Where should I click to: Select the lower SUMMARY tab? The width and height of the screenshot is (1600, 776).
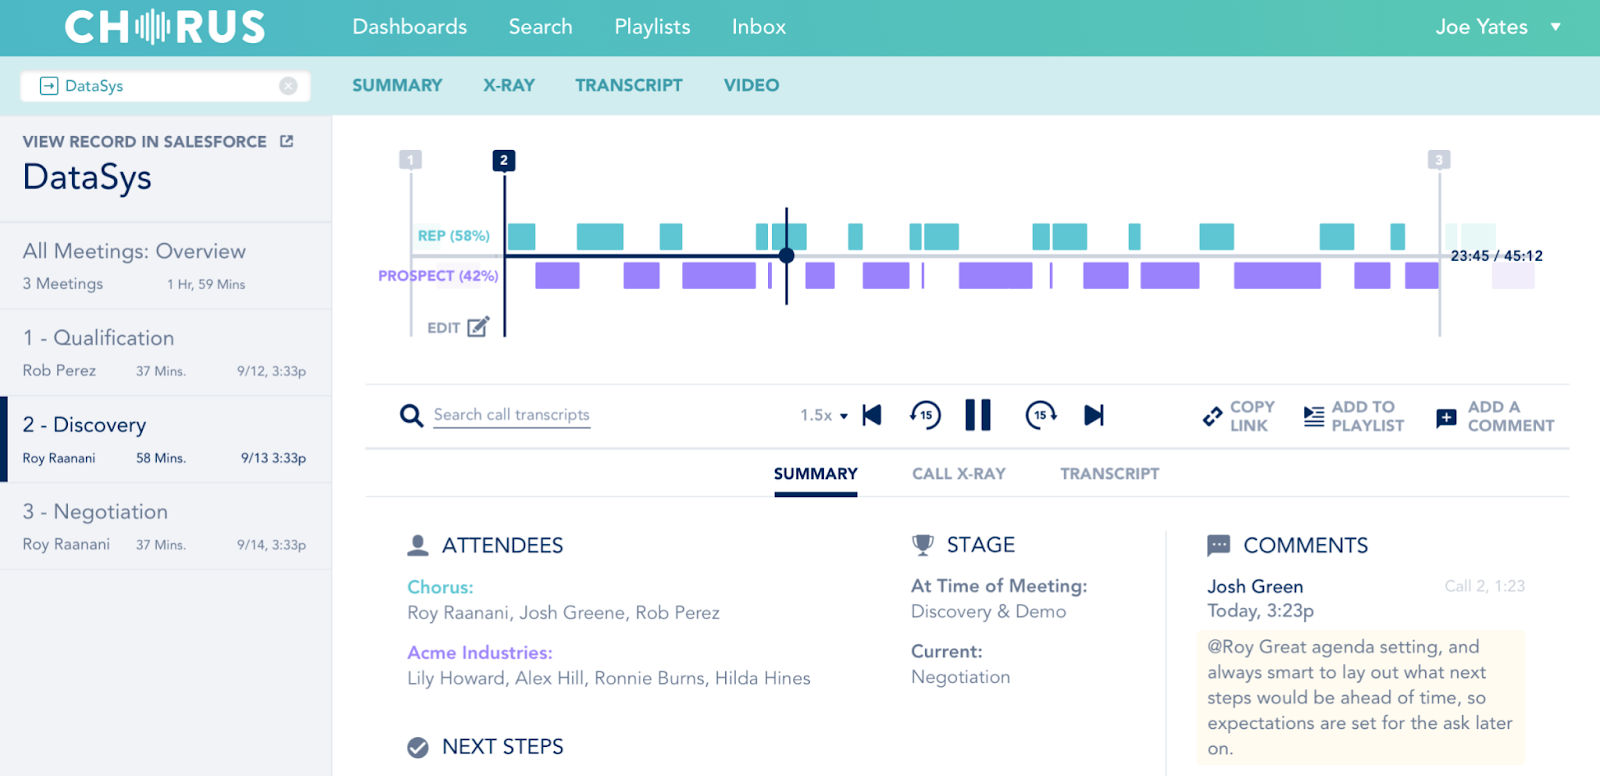[x=816, y=474]
